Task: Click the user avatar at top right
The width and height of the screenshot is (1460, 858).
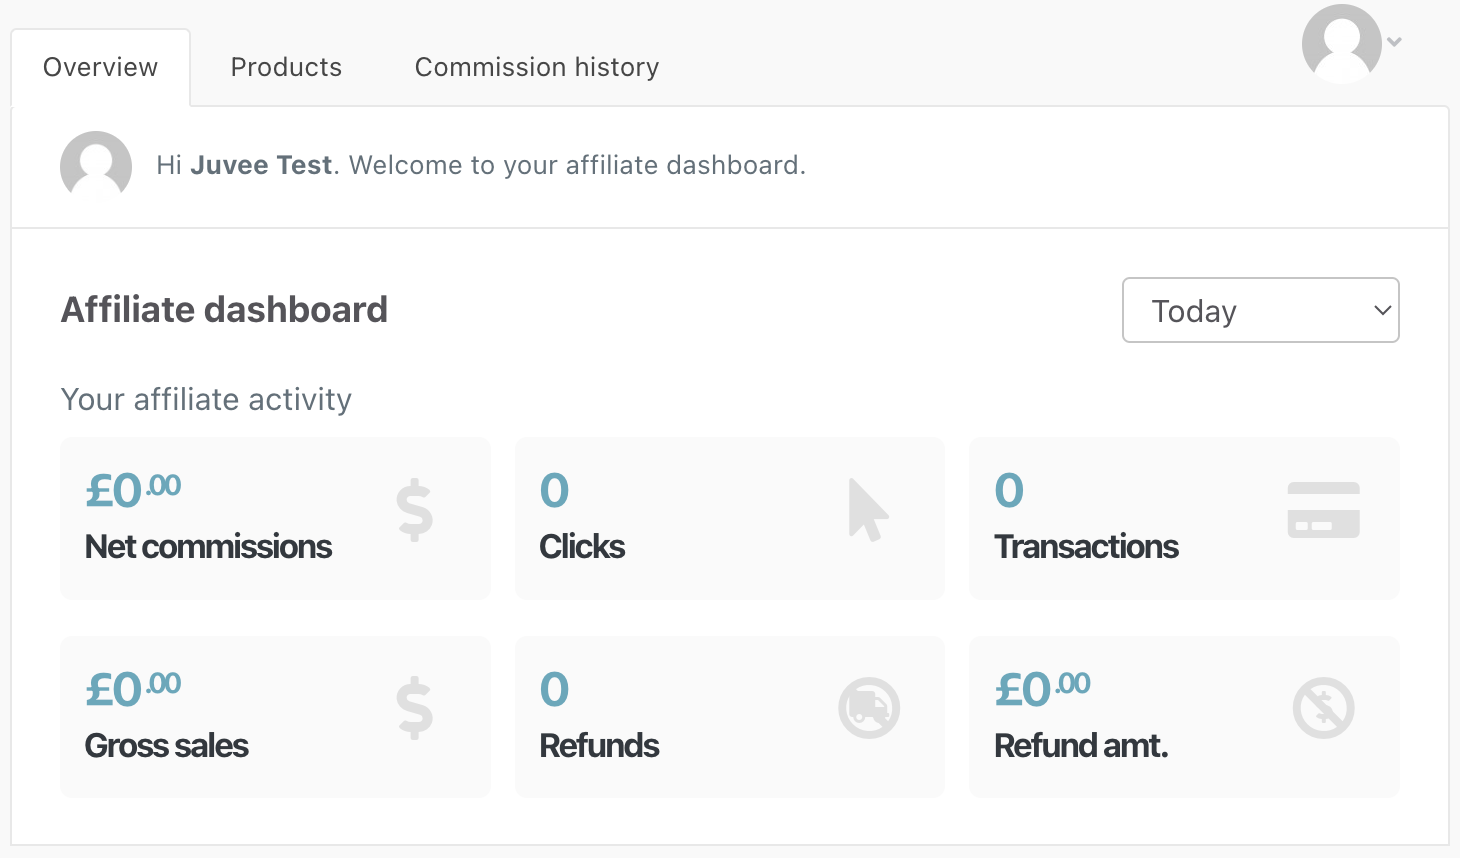Action: coord(1341,43)
